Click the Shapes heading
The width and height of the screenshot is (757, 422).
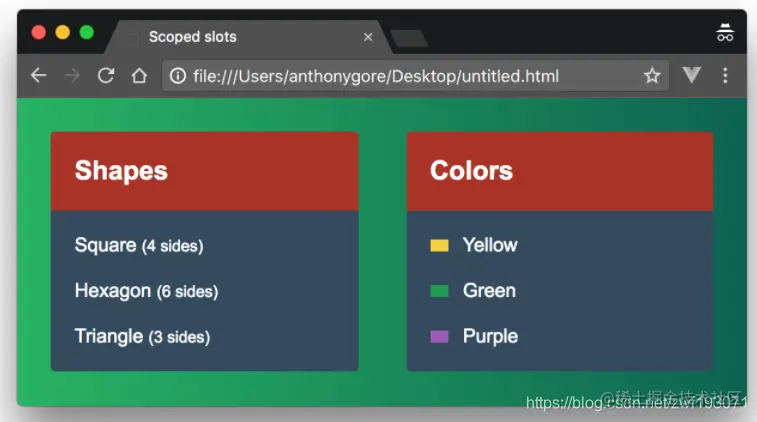121,171
